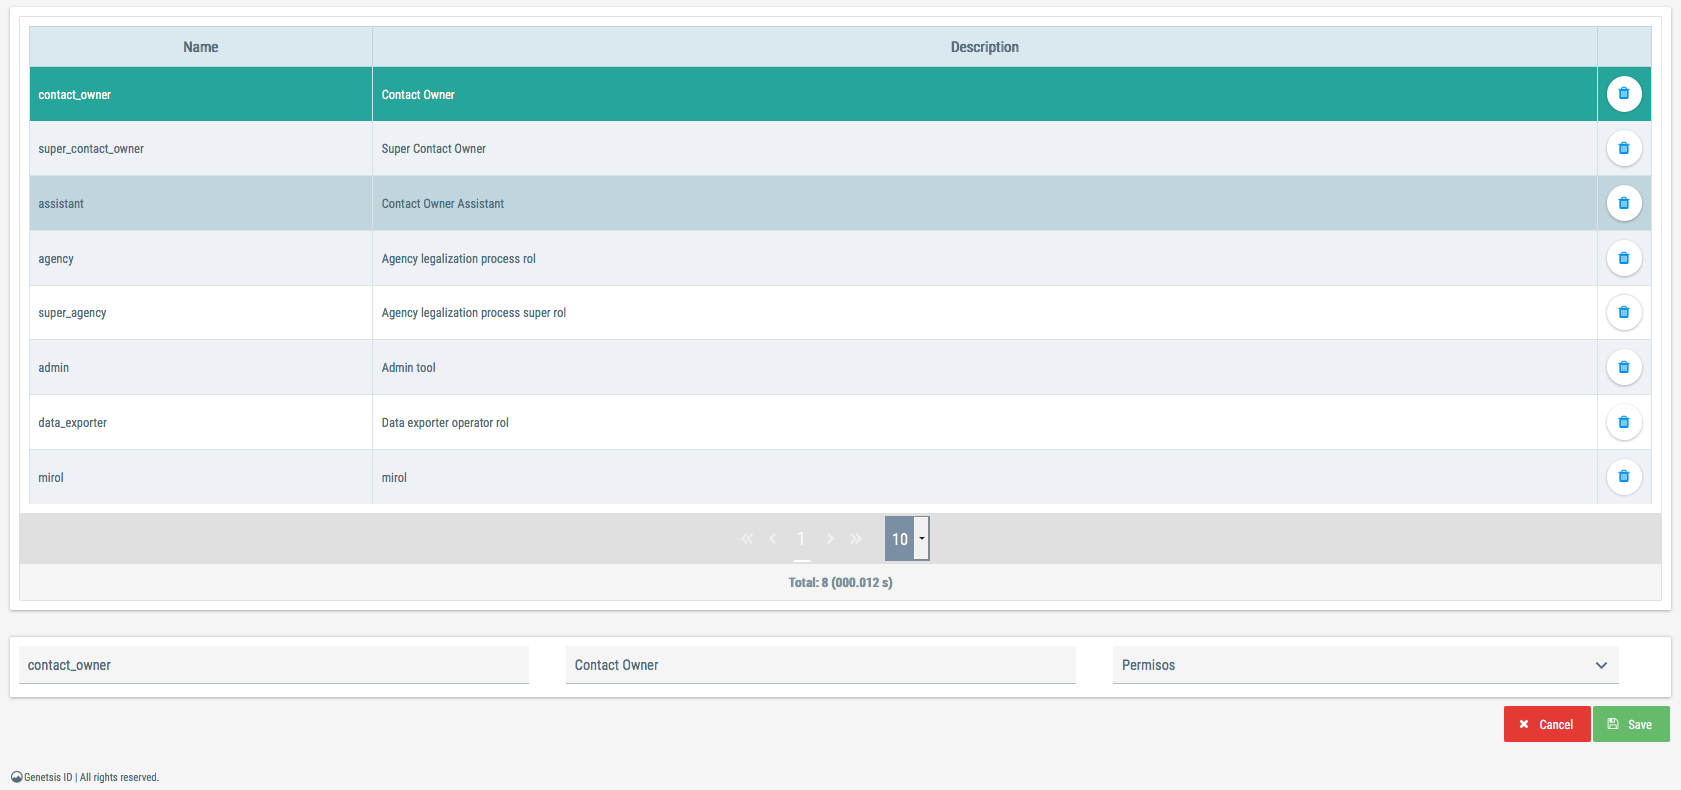Viewport: 1681px width, 790px height.
Task: Delete the contact_owner role
Action: (x=1623, y=94)
